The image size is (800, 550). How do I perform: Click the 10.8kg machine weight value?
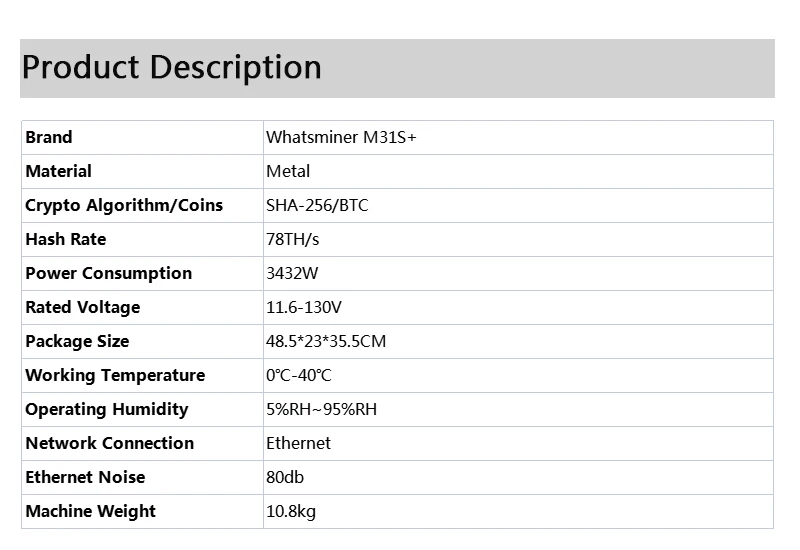click(291, 511)
